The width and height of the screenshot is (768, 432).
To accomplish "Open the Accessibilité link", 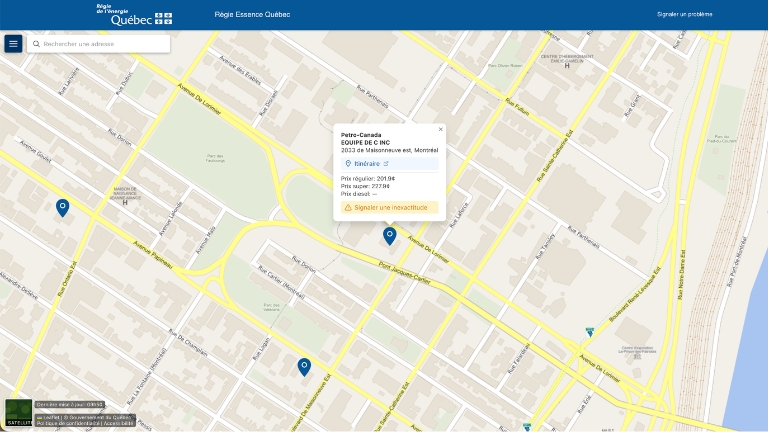I will 119,423.
